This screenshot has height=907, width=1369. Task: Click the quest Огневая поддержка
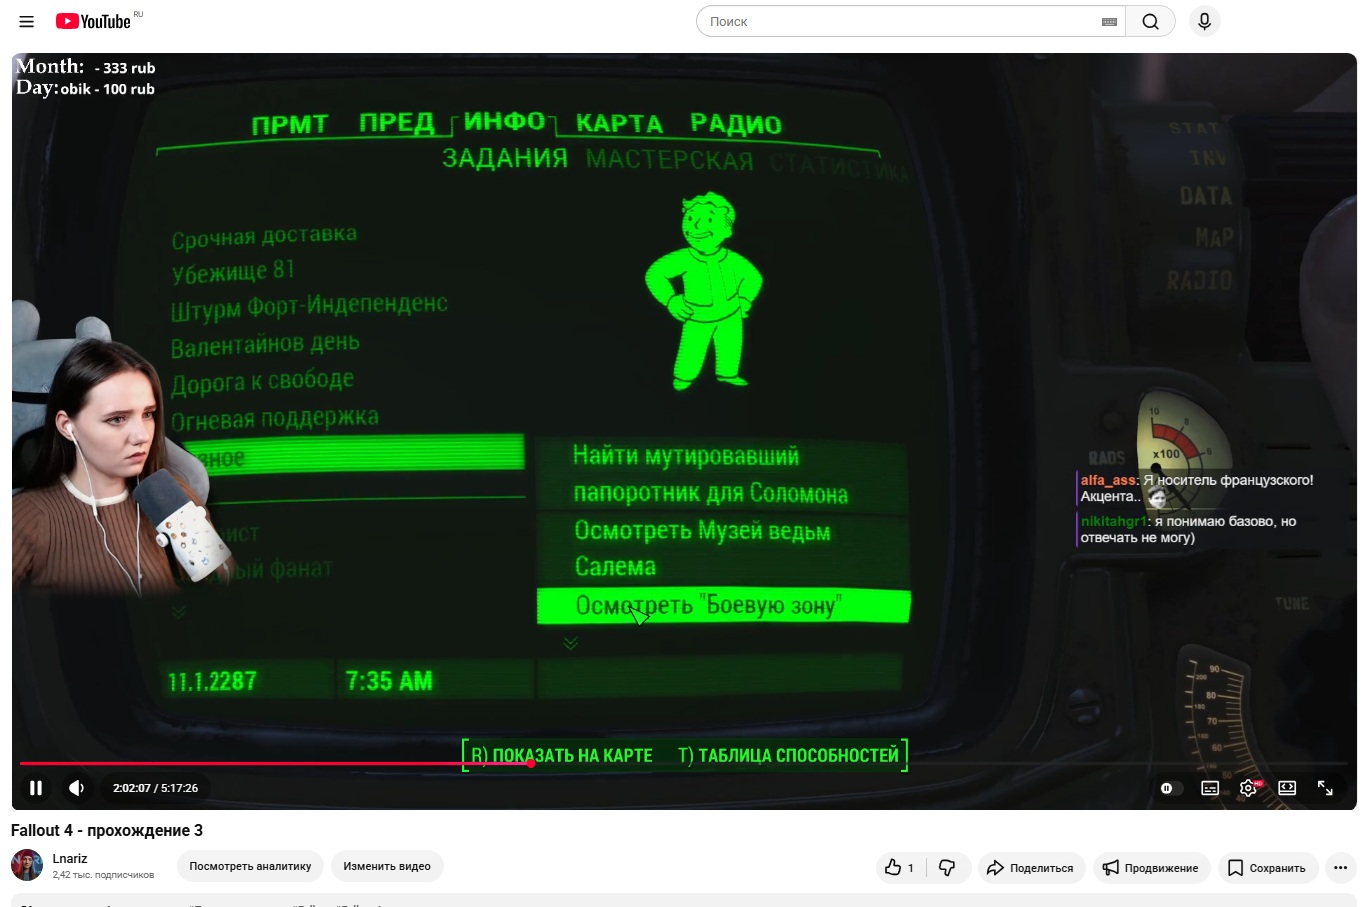275,419
